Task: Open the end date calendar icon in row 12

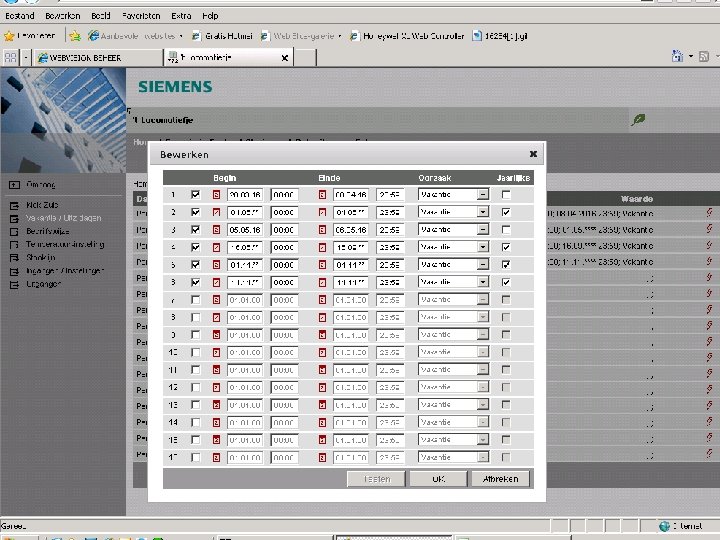Action: point(322,388)
